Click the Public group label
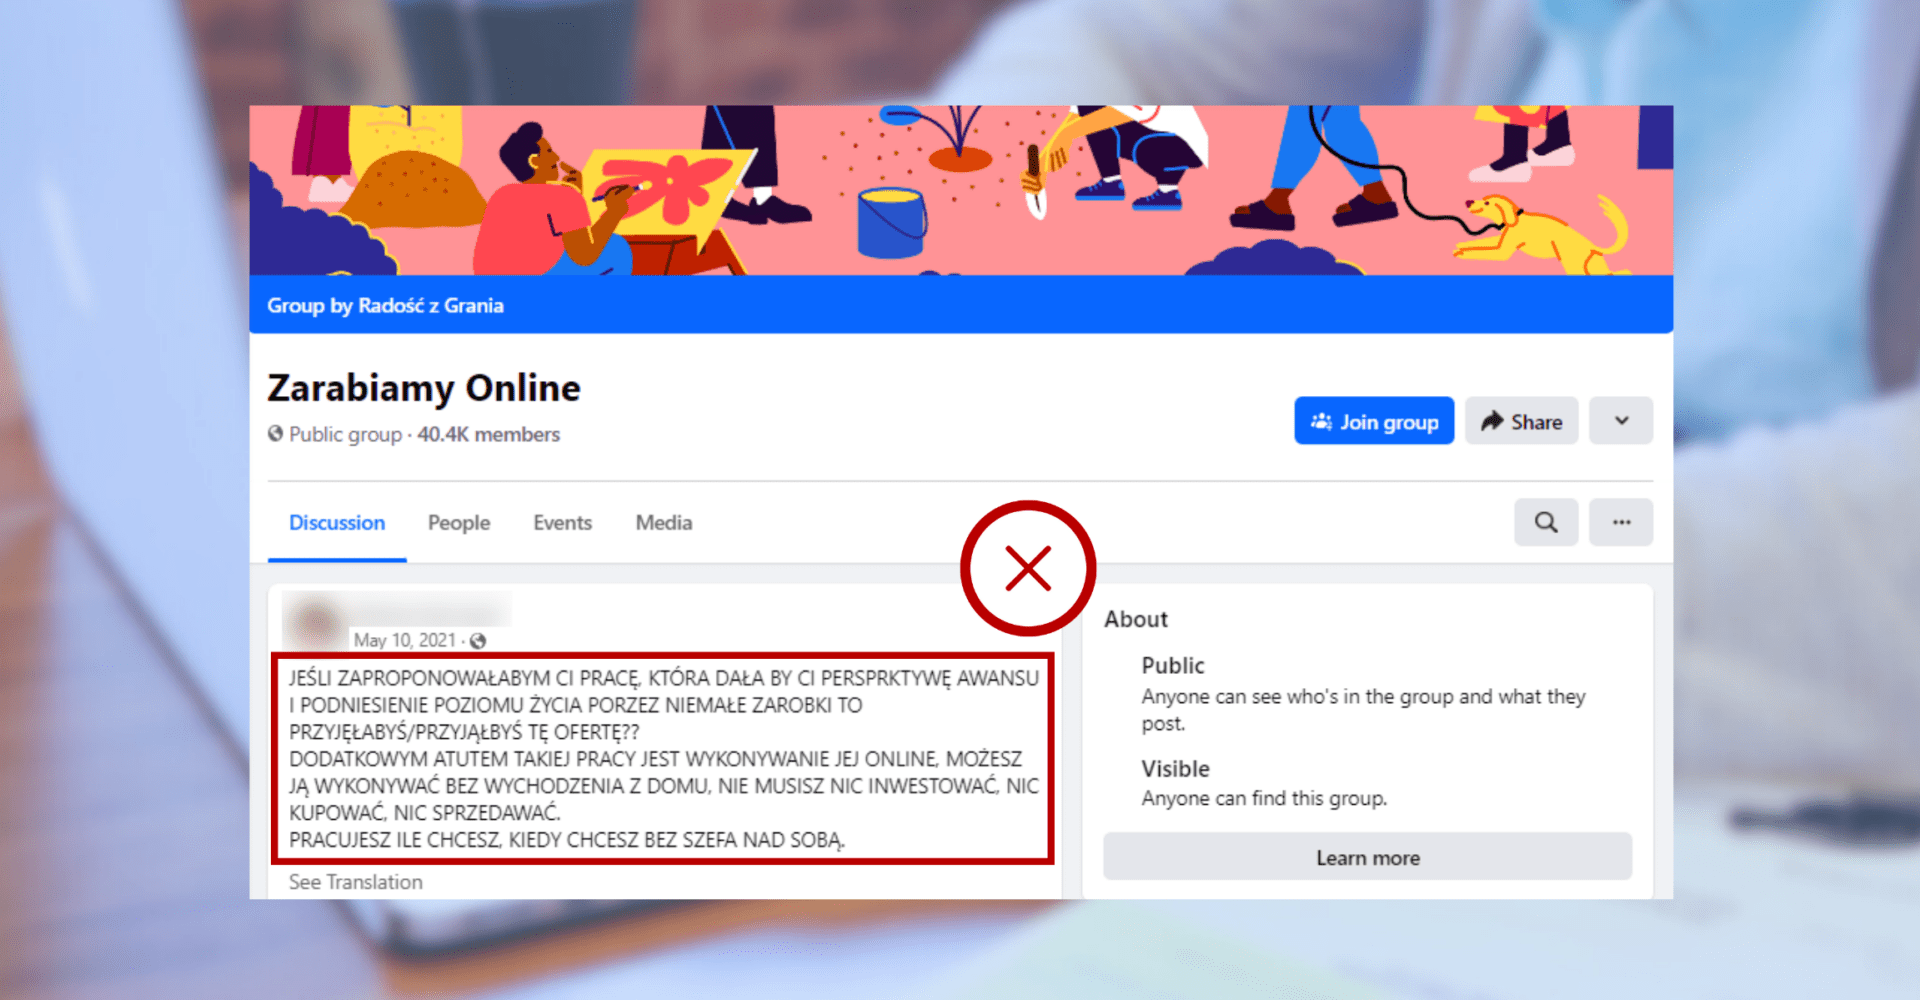The width and height of the screenshot is (1920, 1000). (x=345, y=435)
